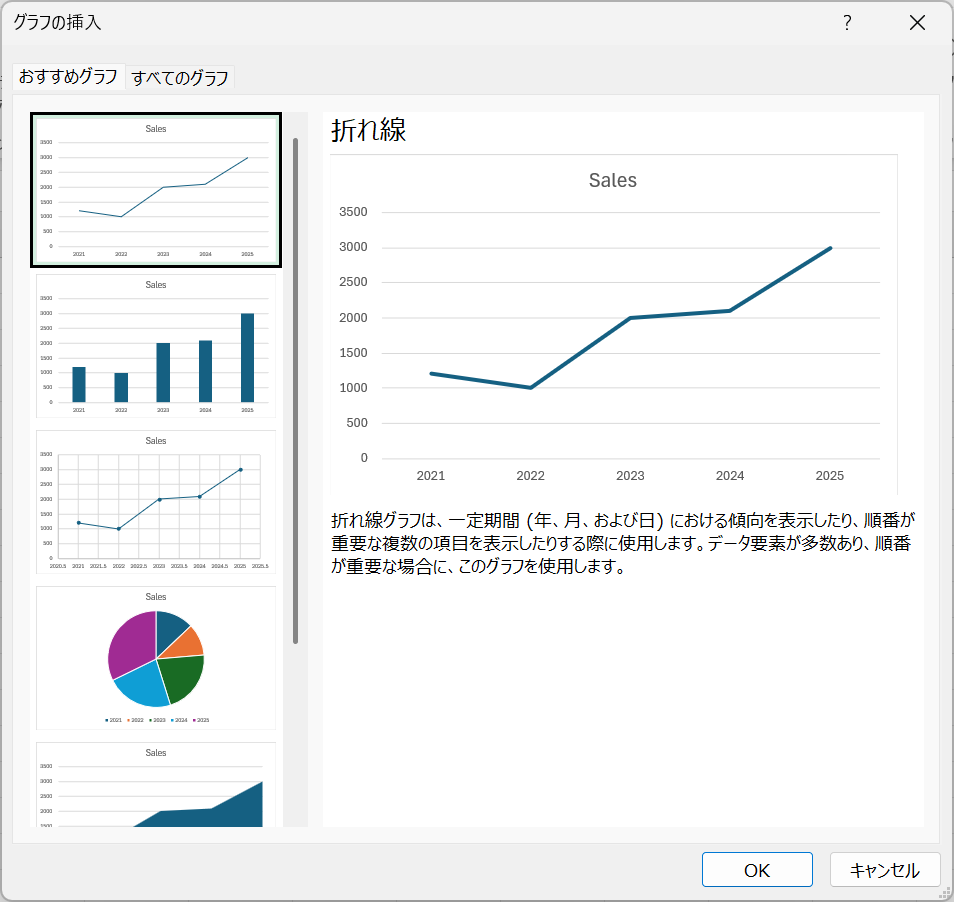Close the グラフの挿入 dialog with X

tap(917, 23)
